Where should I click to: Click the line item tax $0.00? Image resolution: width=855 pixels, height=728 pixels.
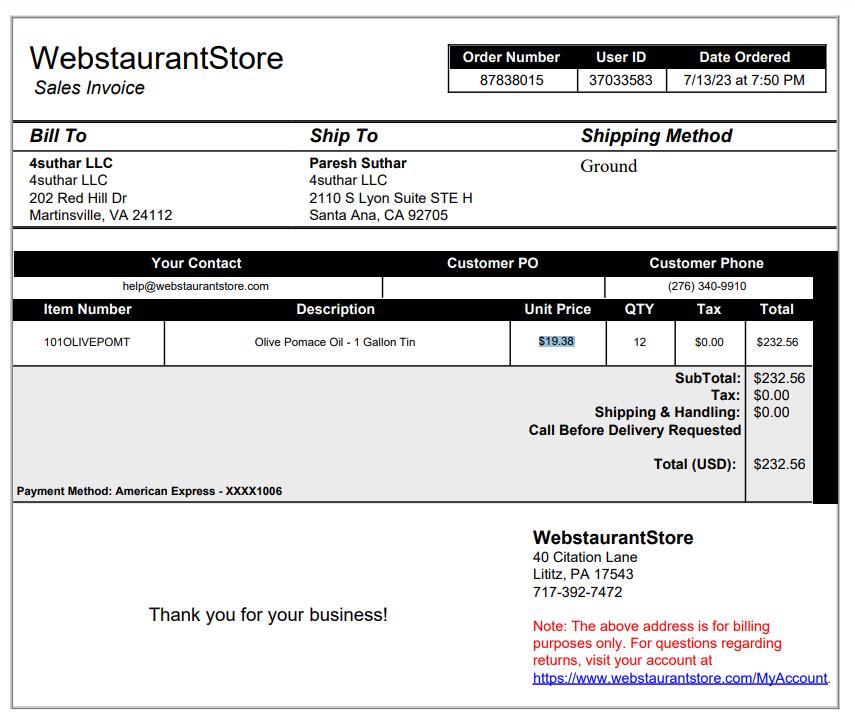point(709,342)
